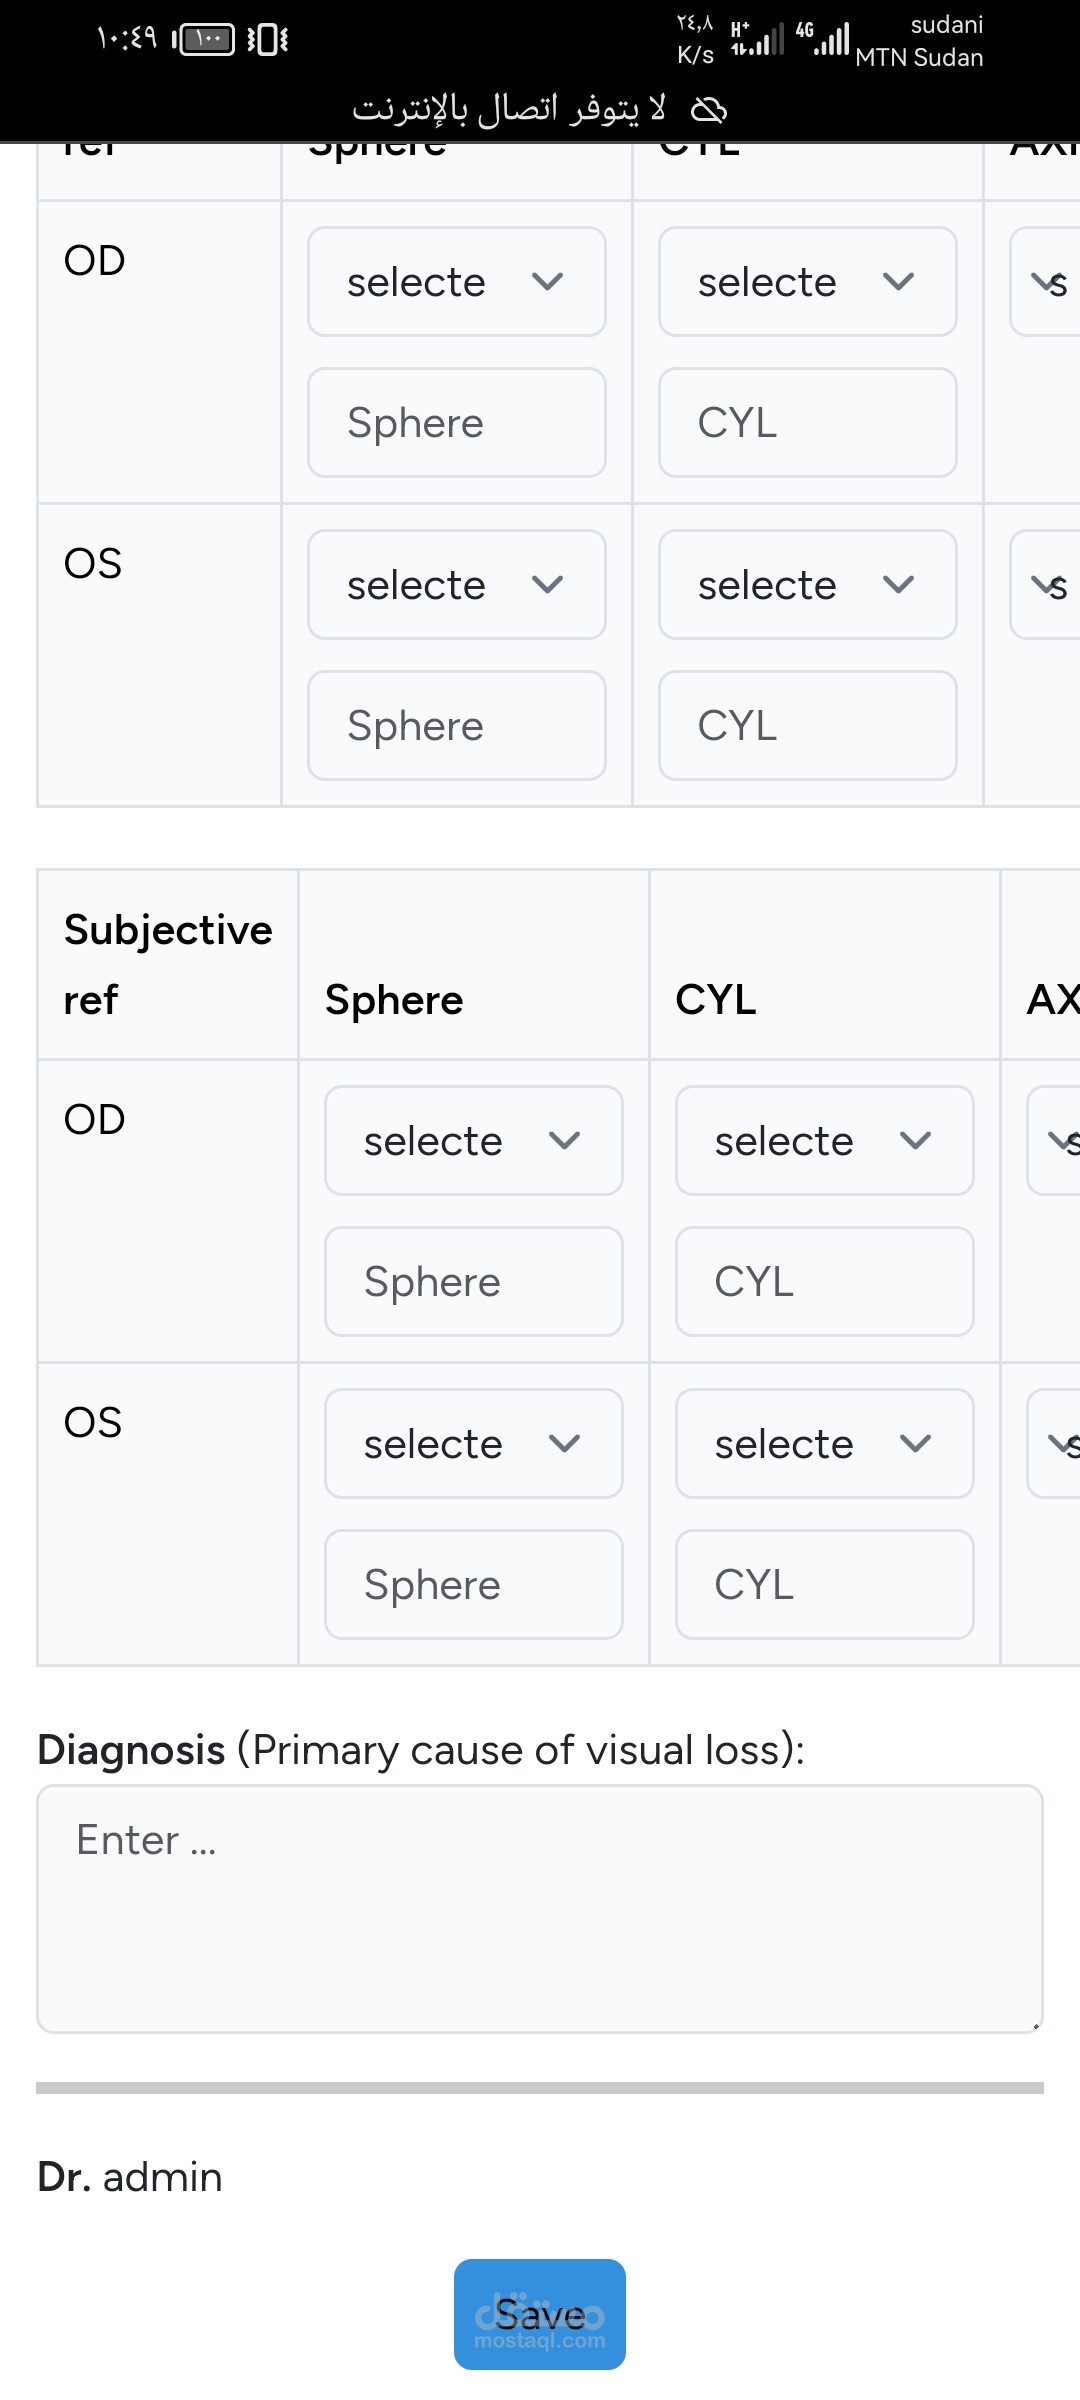This screenshot has width=1080, height=2400.
Task: Tap the 4G signal strength icon
Action: (823, 39)
